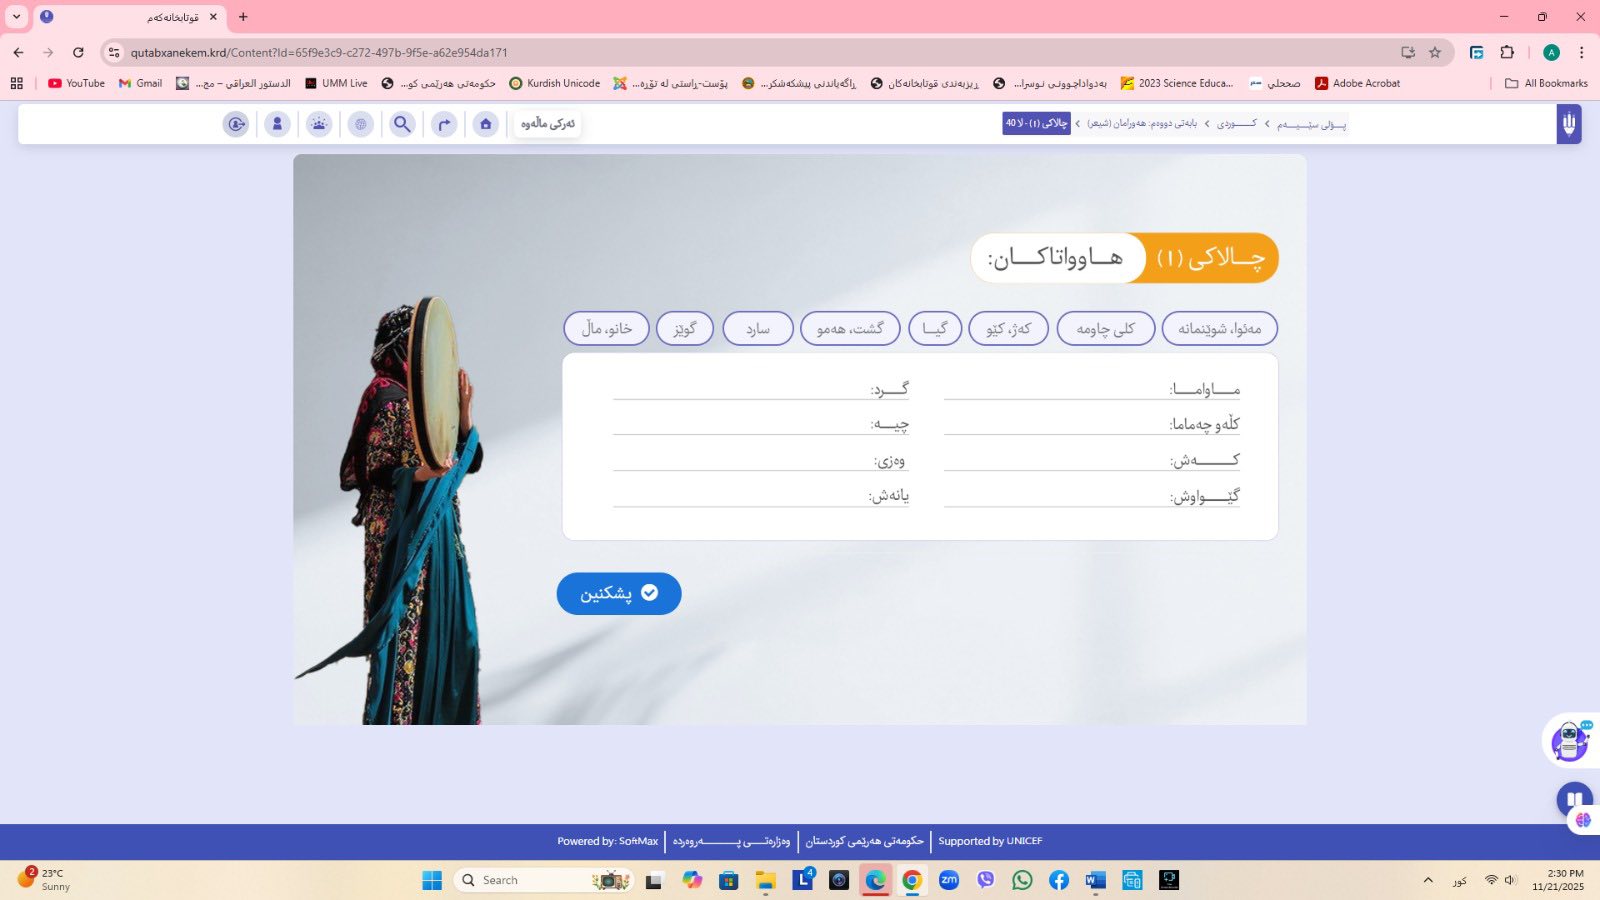Screen dimensions: 1600x900
Task: Show hidden system tray icons
Action: click(1428, 880)
